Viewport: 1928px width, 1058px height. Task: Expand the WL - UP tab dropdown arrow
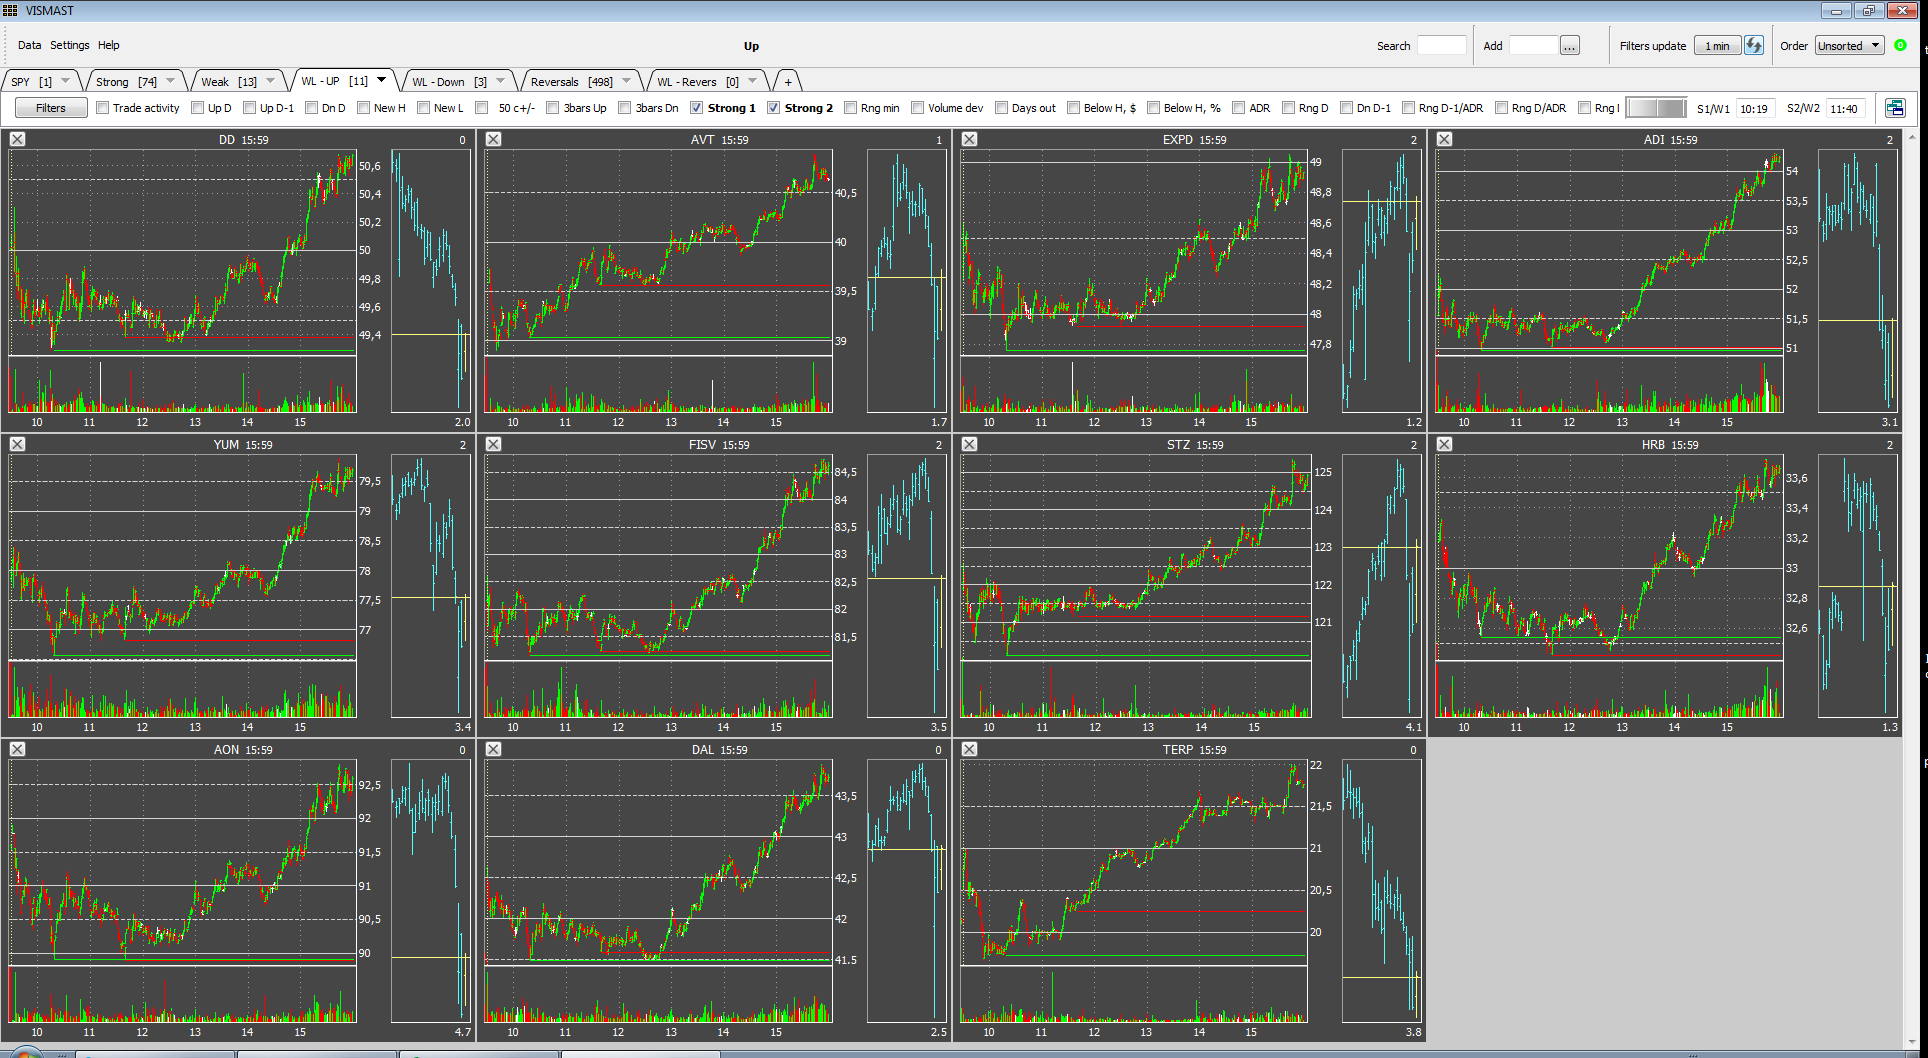point(382,81)
